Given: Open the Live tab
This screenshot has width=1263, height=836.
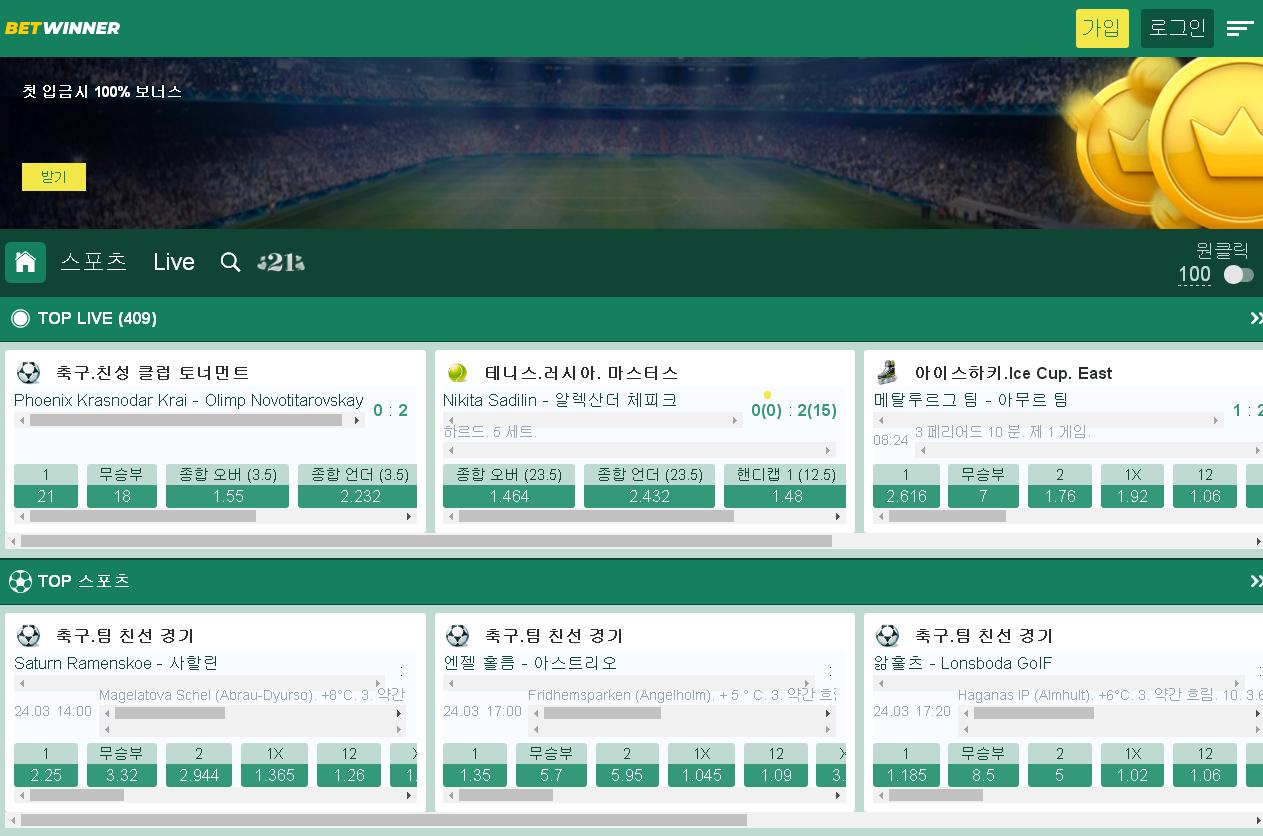Looking at the screenshot, I should tap(174, 262).
